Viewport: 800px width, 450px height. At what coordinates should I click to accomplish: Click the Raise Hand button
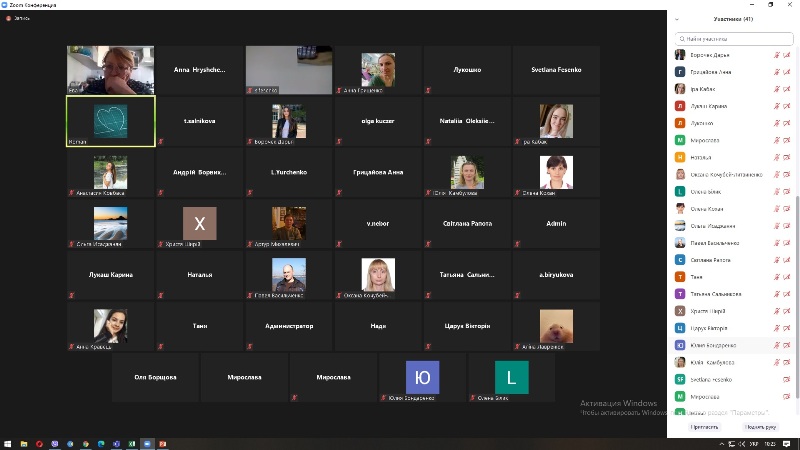(760, 427)
